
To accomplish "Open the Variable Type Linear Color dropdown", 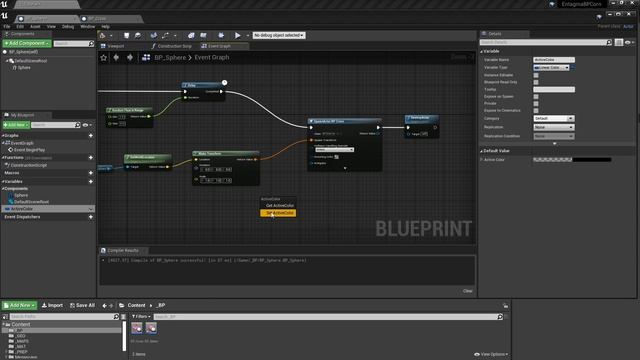I will click(x=551, y=68).
